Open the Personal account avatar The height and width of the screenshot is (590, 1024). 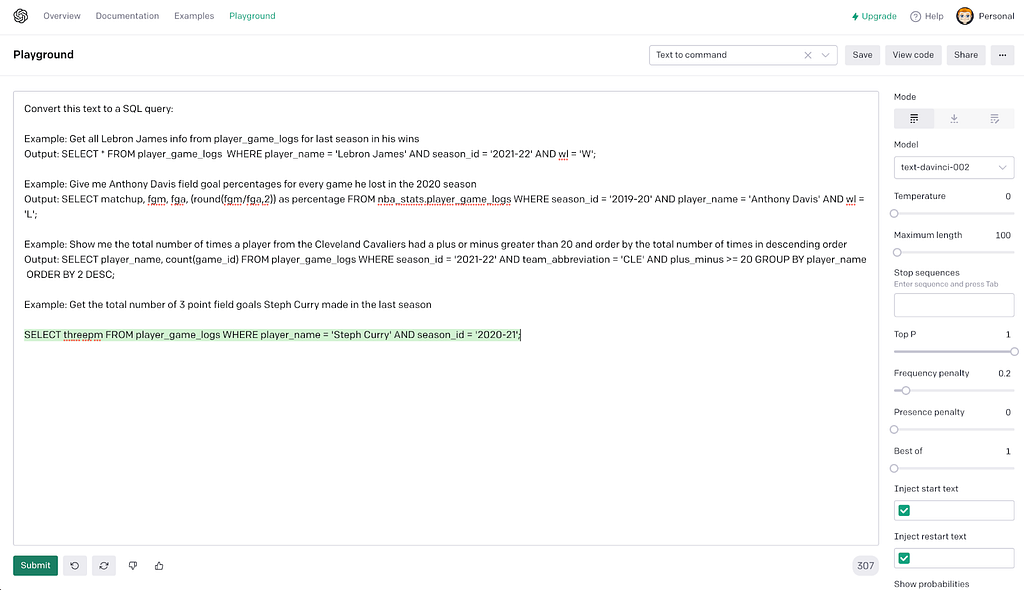point(965,16)
